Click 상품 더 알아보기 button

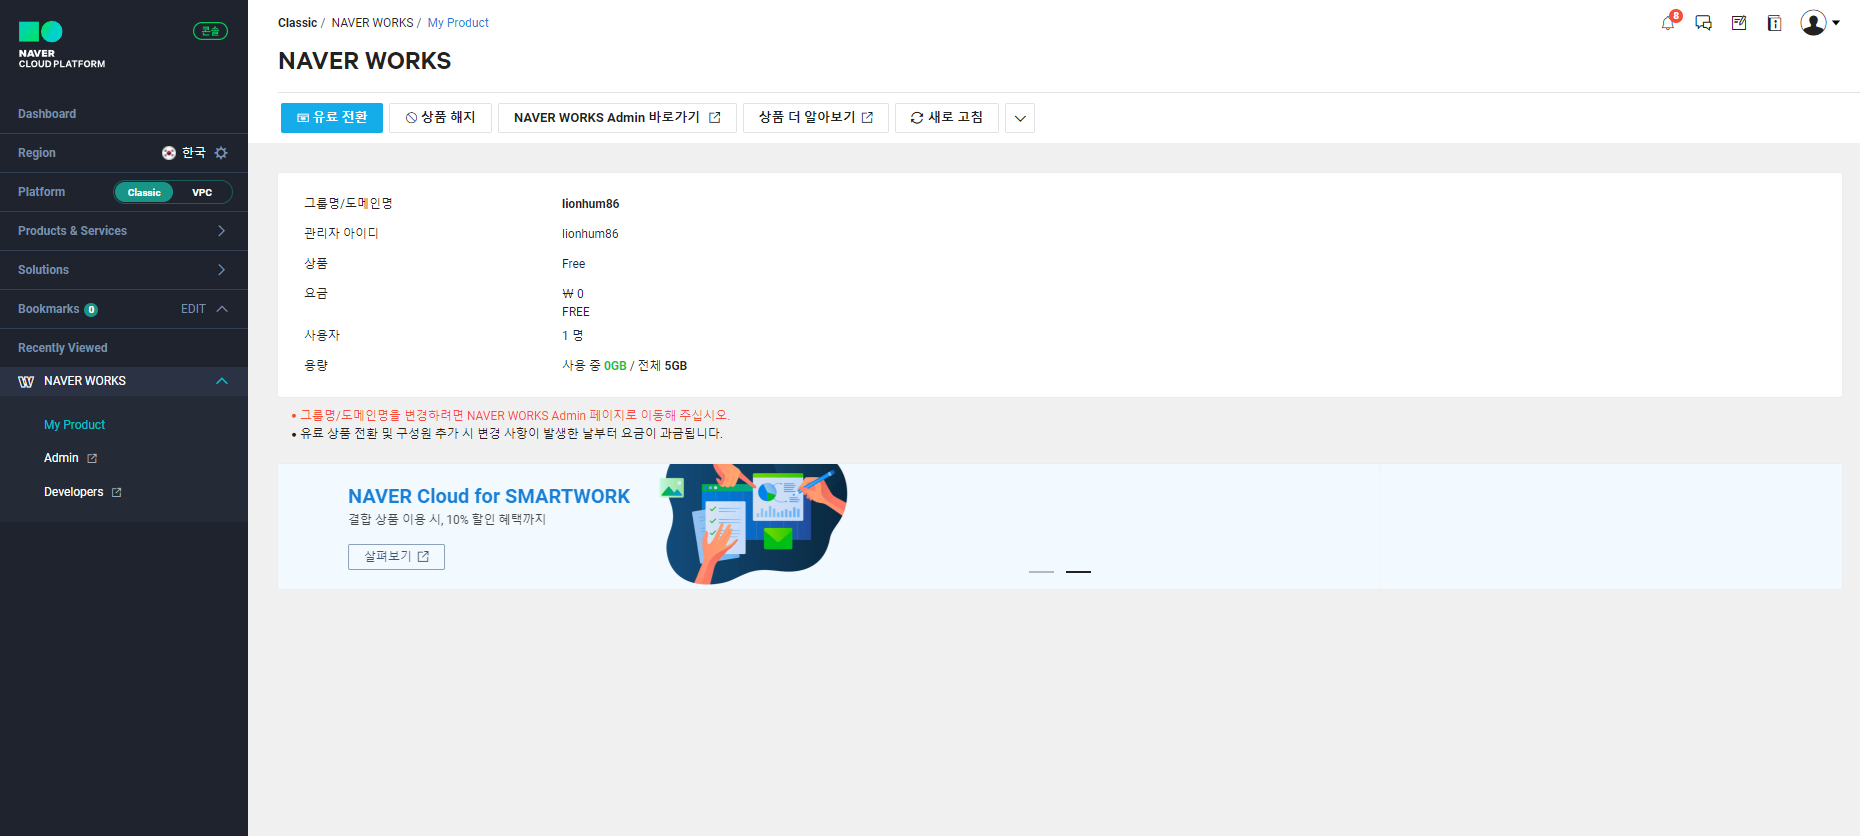[816, 118]
